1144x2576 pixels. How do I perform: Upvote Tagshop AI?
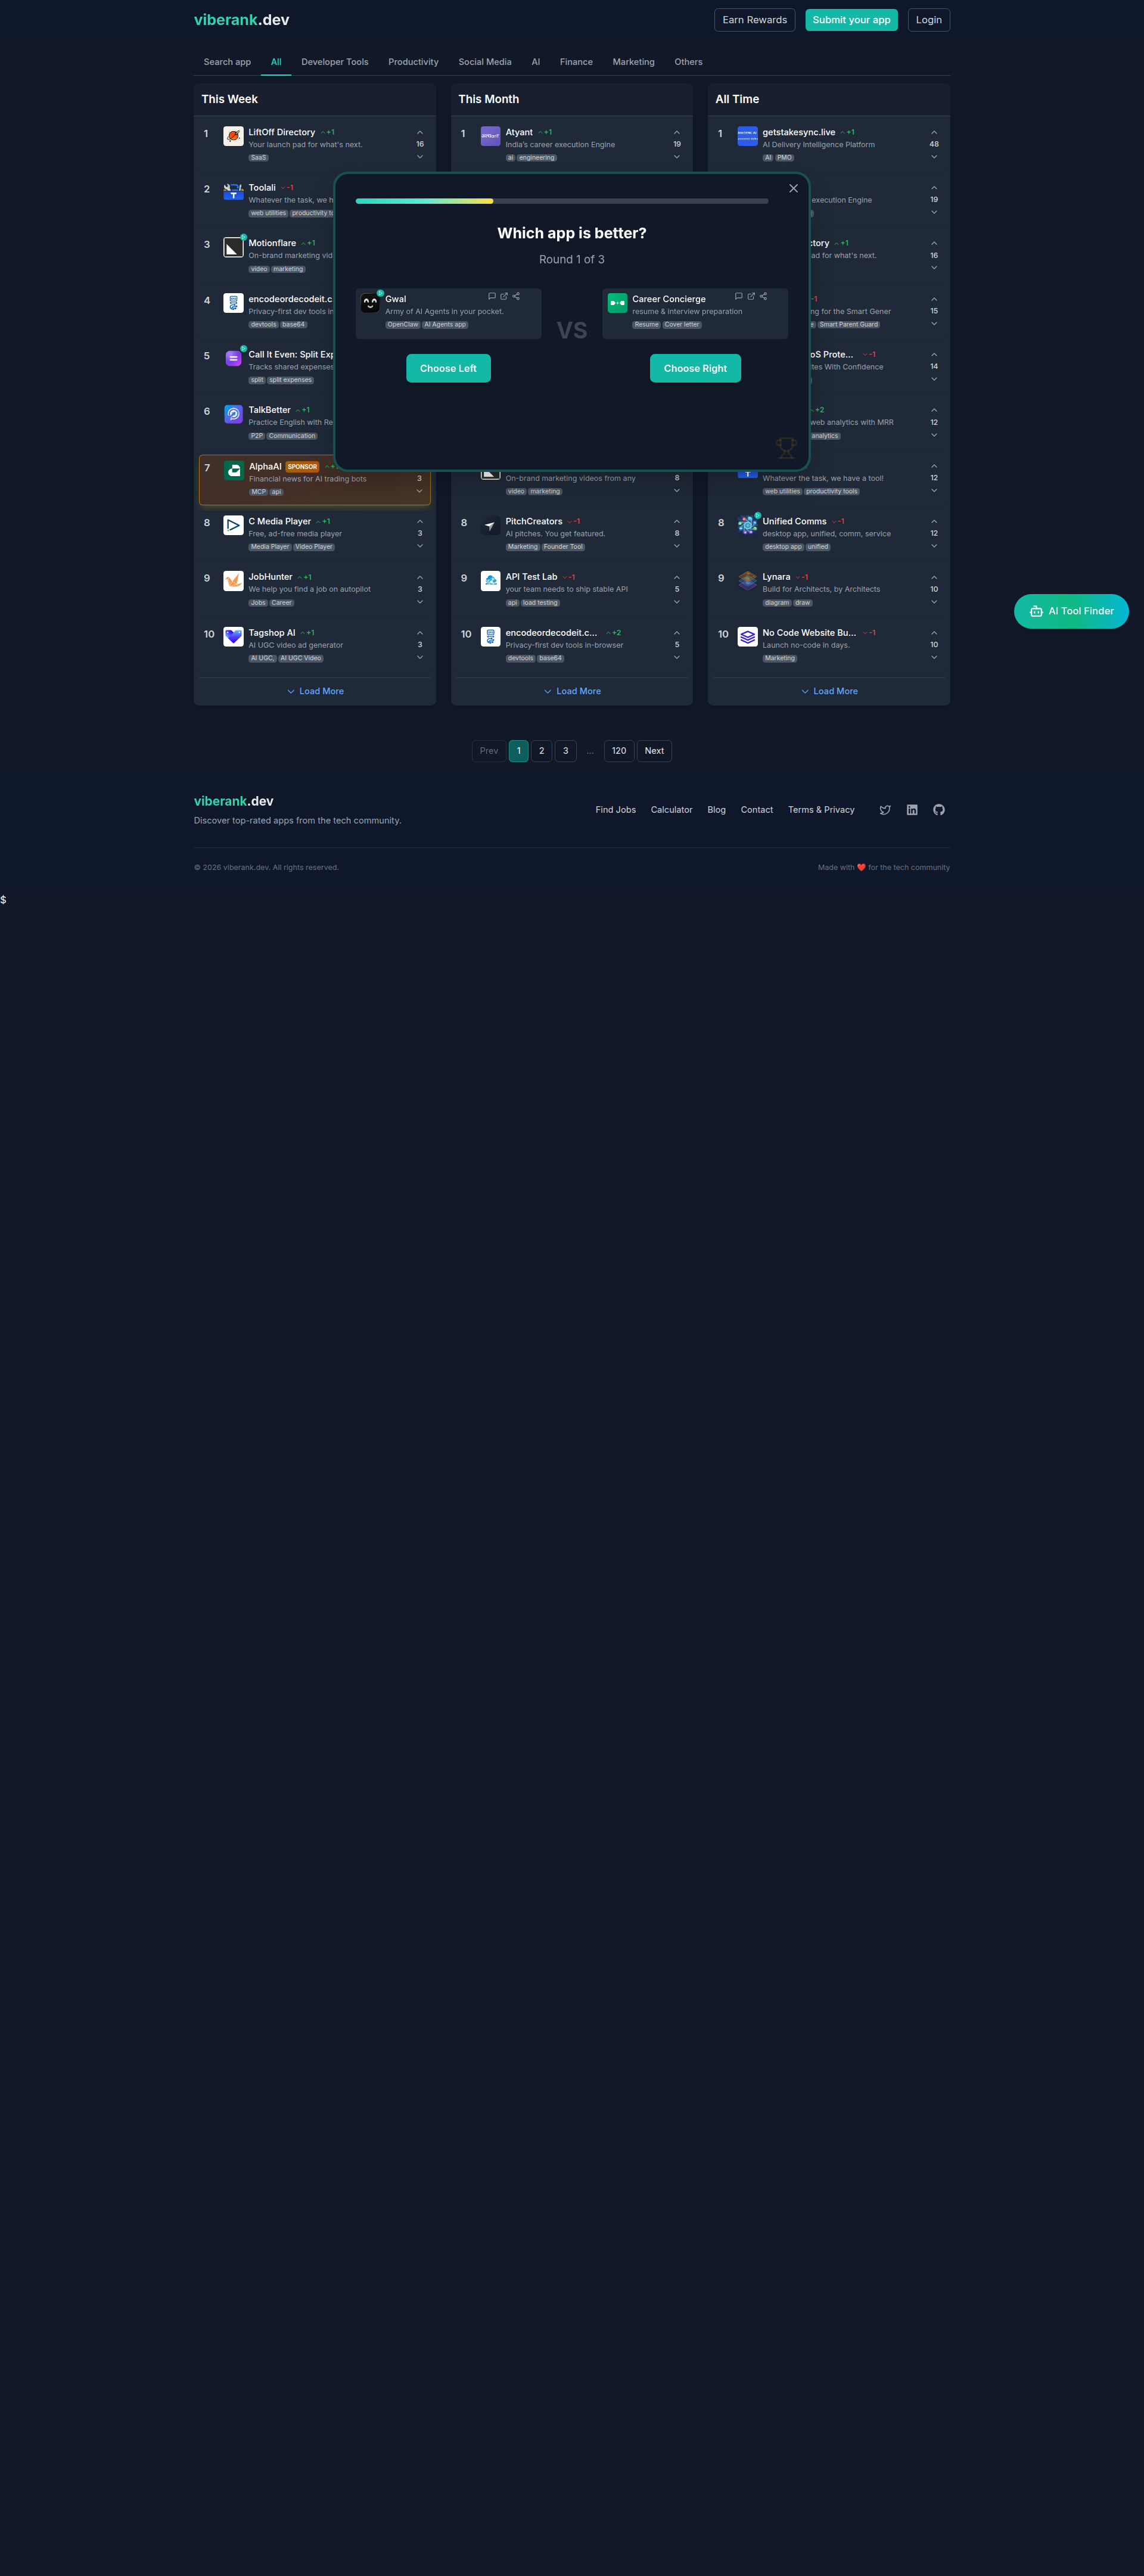point(420,632)
